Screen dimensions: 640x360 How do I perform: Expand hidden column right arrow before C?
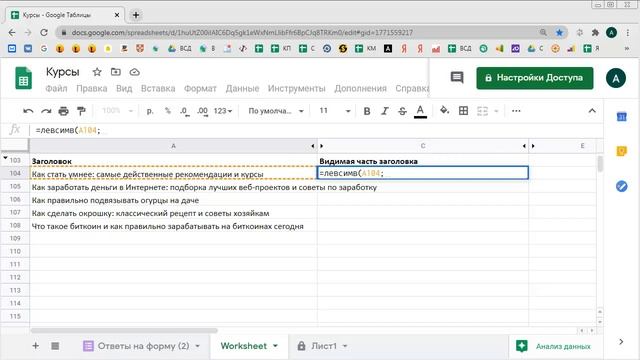[x=322, y=146]
